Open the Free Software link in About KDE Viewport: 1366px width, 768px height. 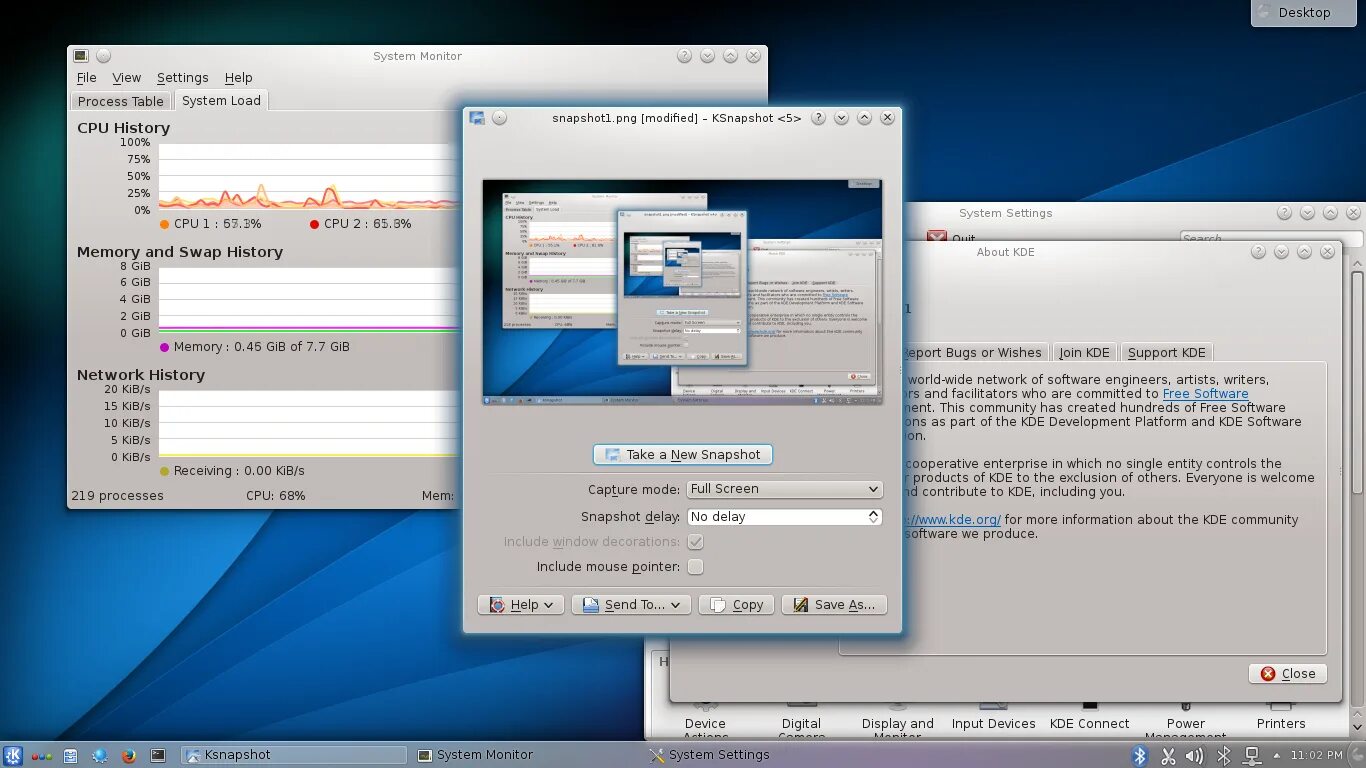pyautogui.click(x=1205, y=394)
